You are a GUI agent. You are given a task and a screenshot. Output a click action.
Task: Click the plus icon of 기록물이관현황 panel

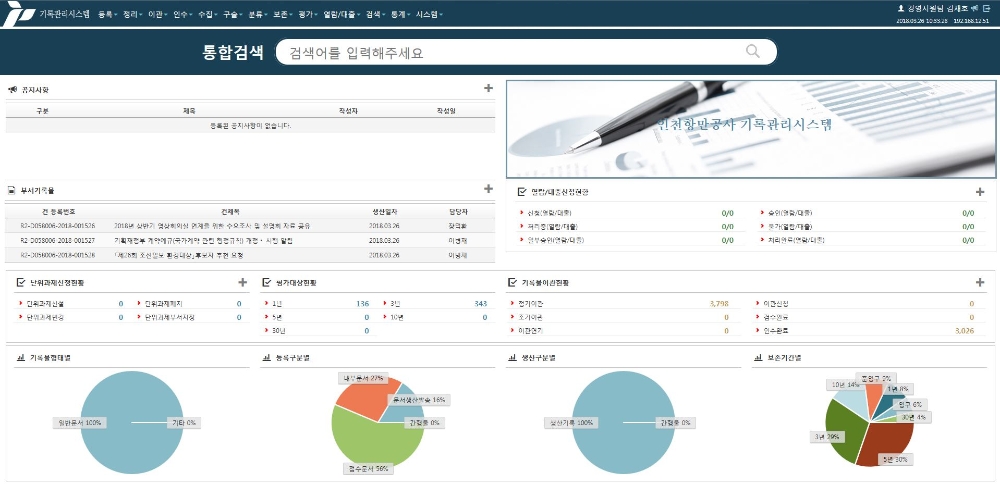pyautogui.click(x=980, y=282)
